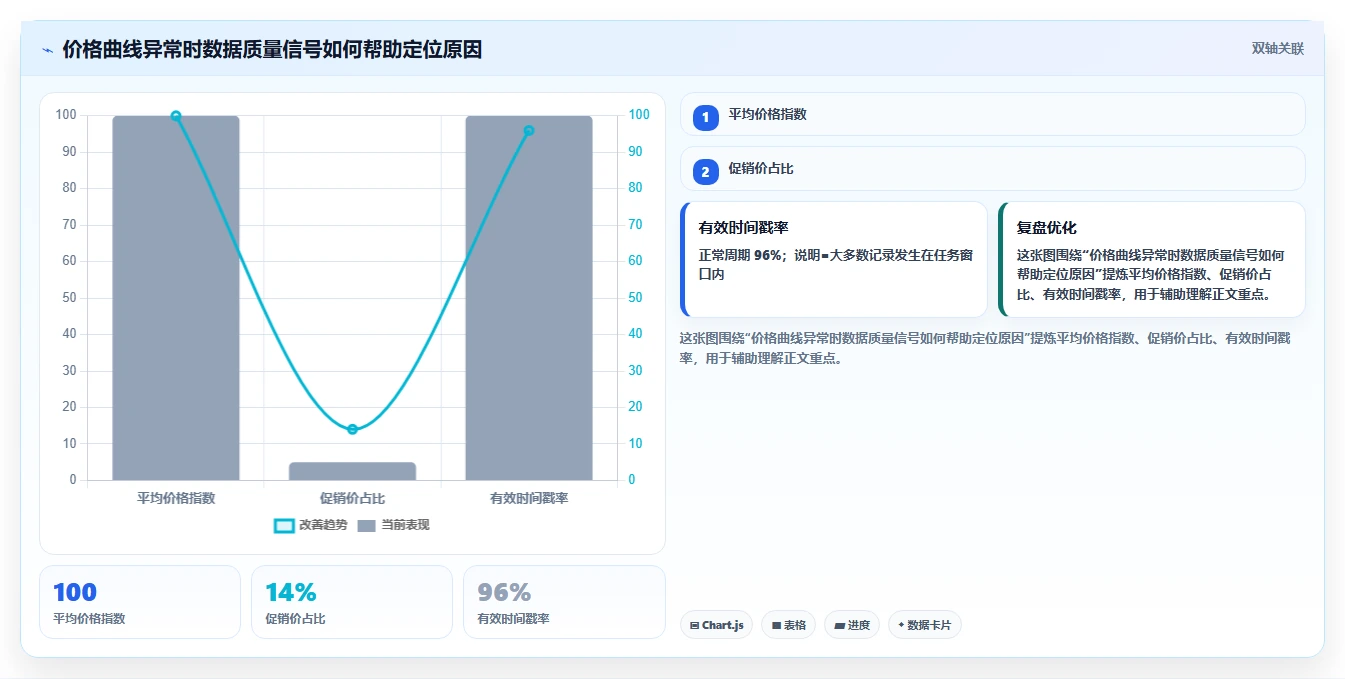Click the teal 改善趋势 legend swatch

[x=284, y=526]
